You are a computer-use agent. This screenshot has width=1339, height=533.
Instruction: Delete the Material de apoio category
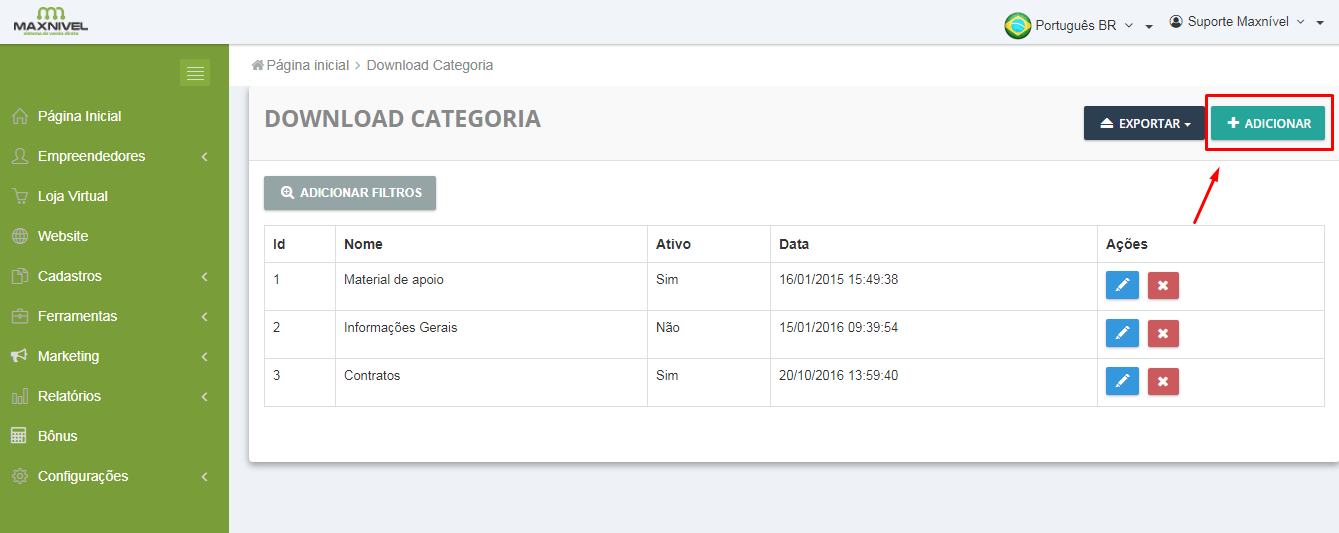[1163, 285]
